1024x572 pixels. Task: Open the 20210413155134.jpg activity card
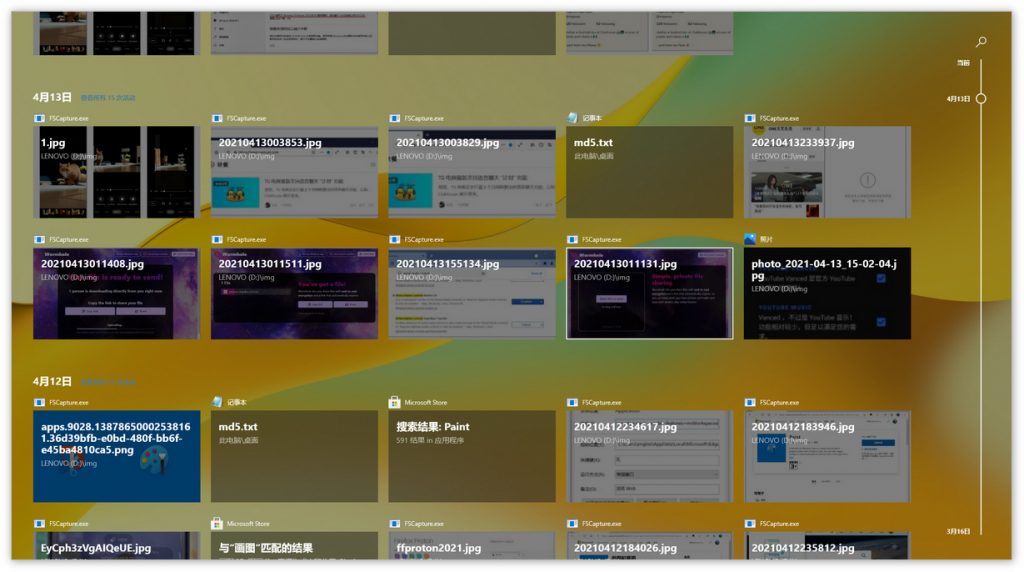[x=471, y=294]
